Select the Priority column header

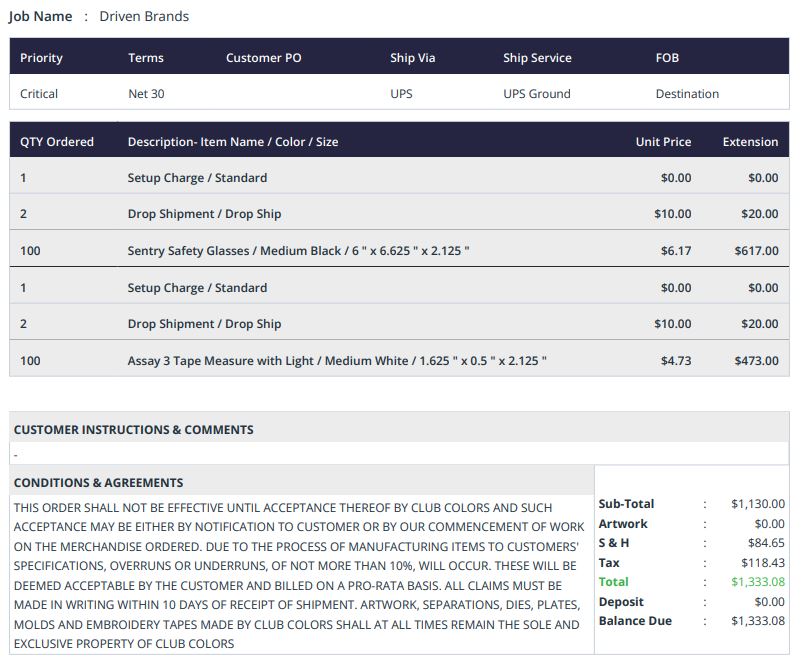pos(41,58)
